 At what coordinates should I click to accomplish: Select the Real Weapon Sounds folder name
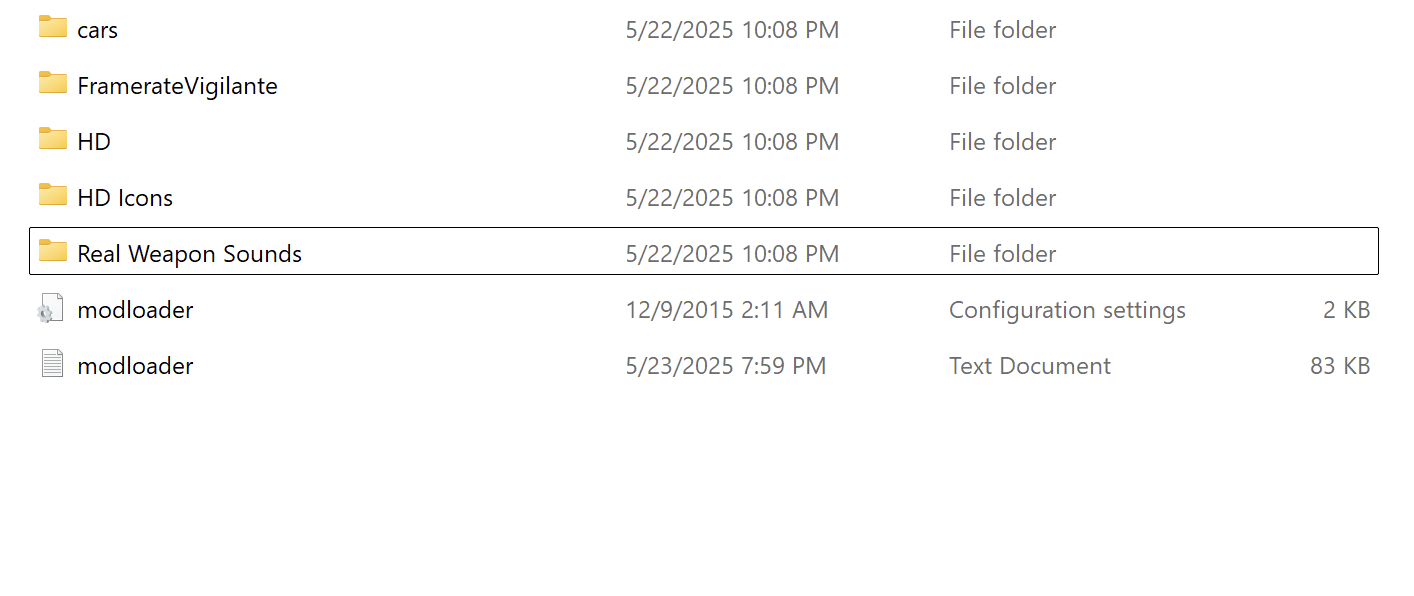pos(189,255)
